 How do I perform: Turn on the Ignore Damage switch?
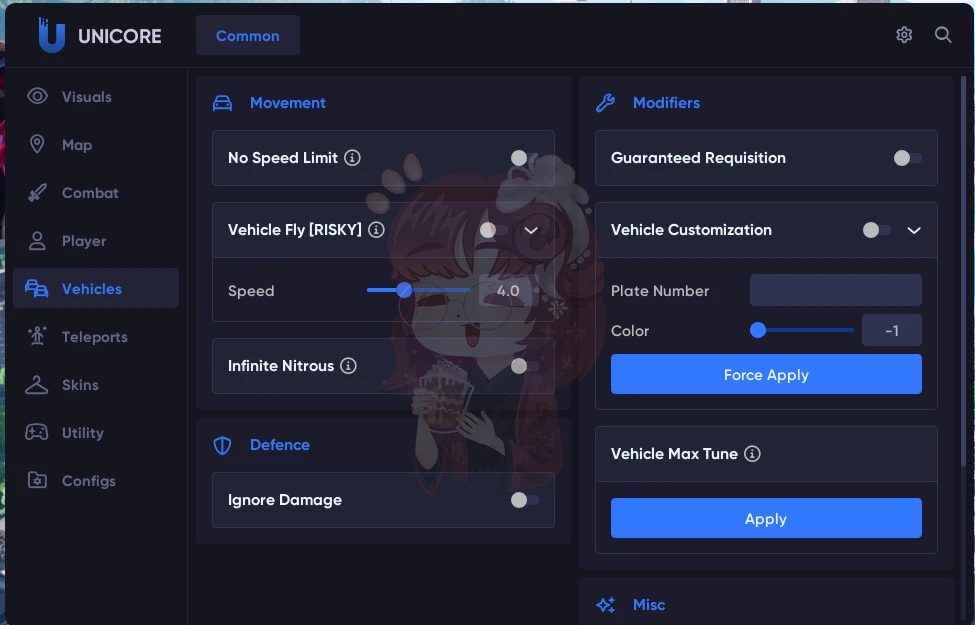[x=524, y=500]
